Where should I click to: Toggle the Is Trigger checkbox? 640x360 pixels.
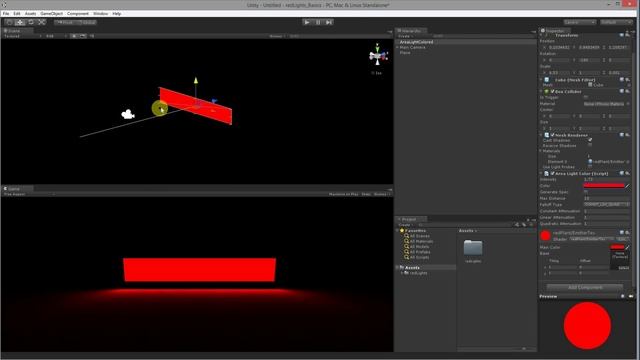[586, 97]
